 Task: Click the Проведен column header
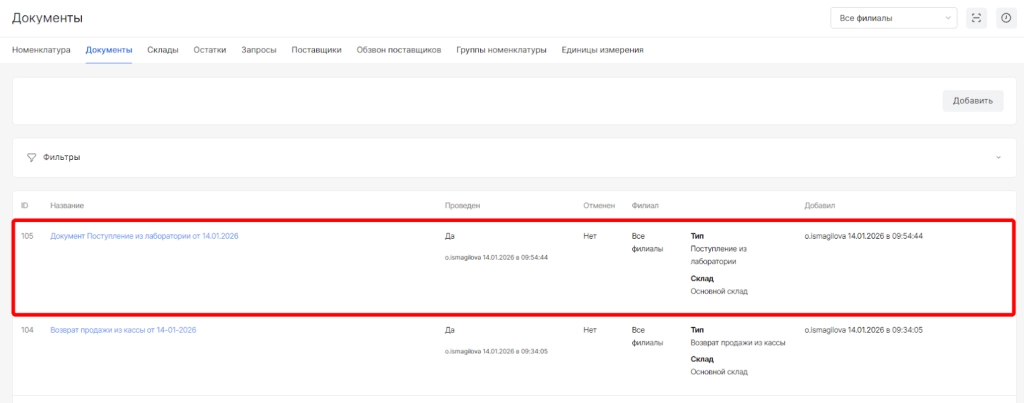click(463, 205)
